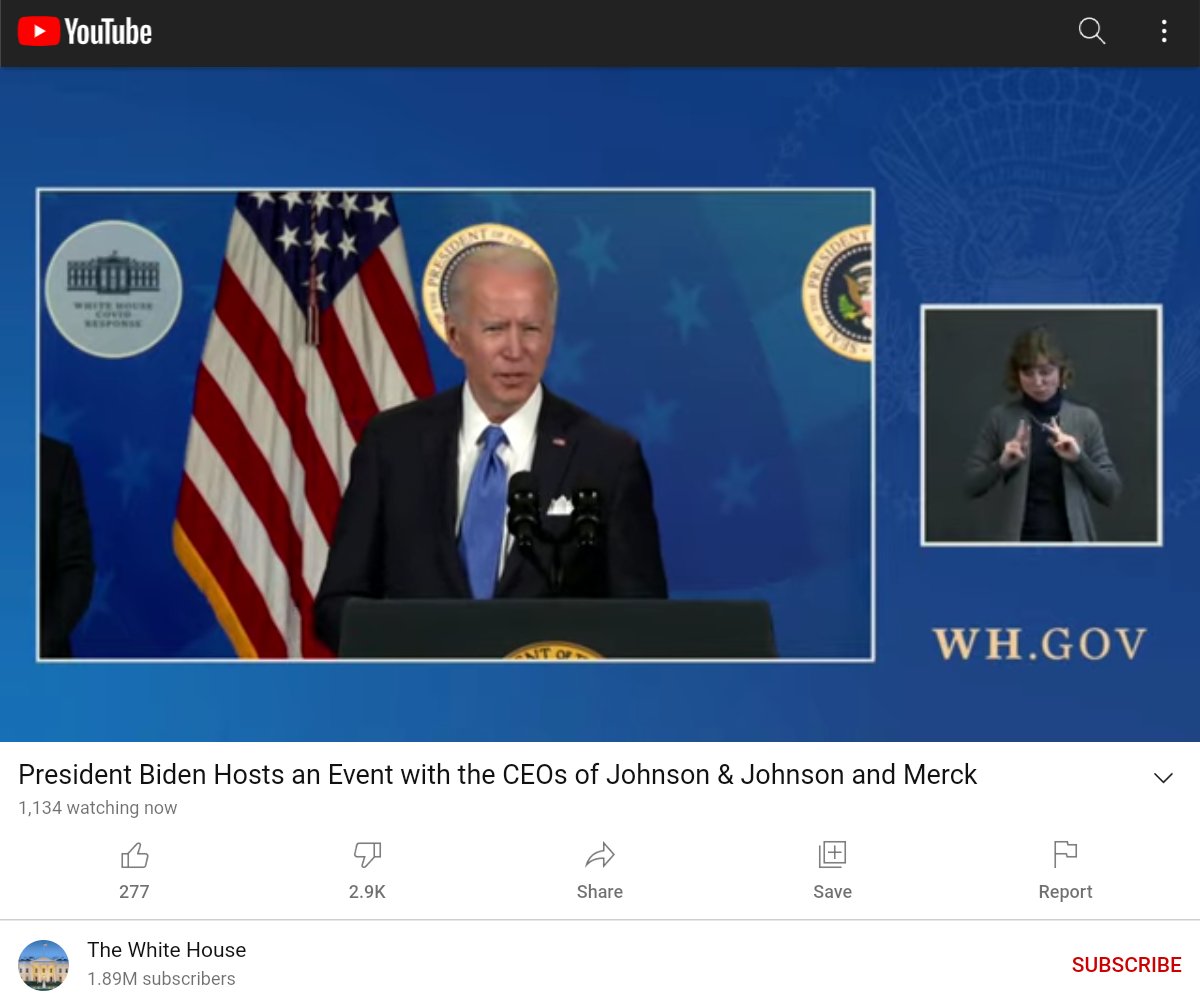1200x1002 pixels.
Task: Click the Share label
Action: click(x=600, y=892)
